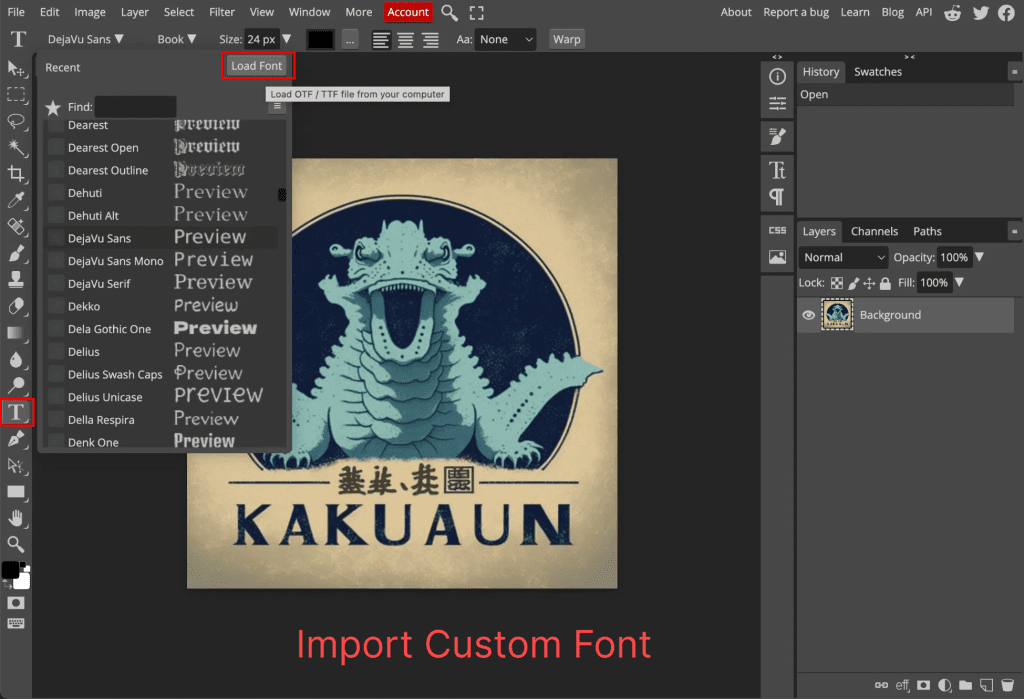This screenshot has width=1024, height=699.
Task: Open the Filter menu
Action: pos(222,12)
